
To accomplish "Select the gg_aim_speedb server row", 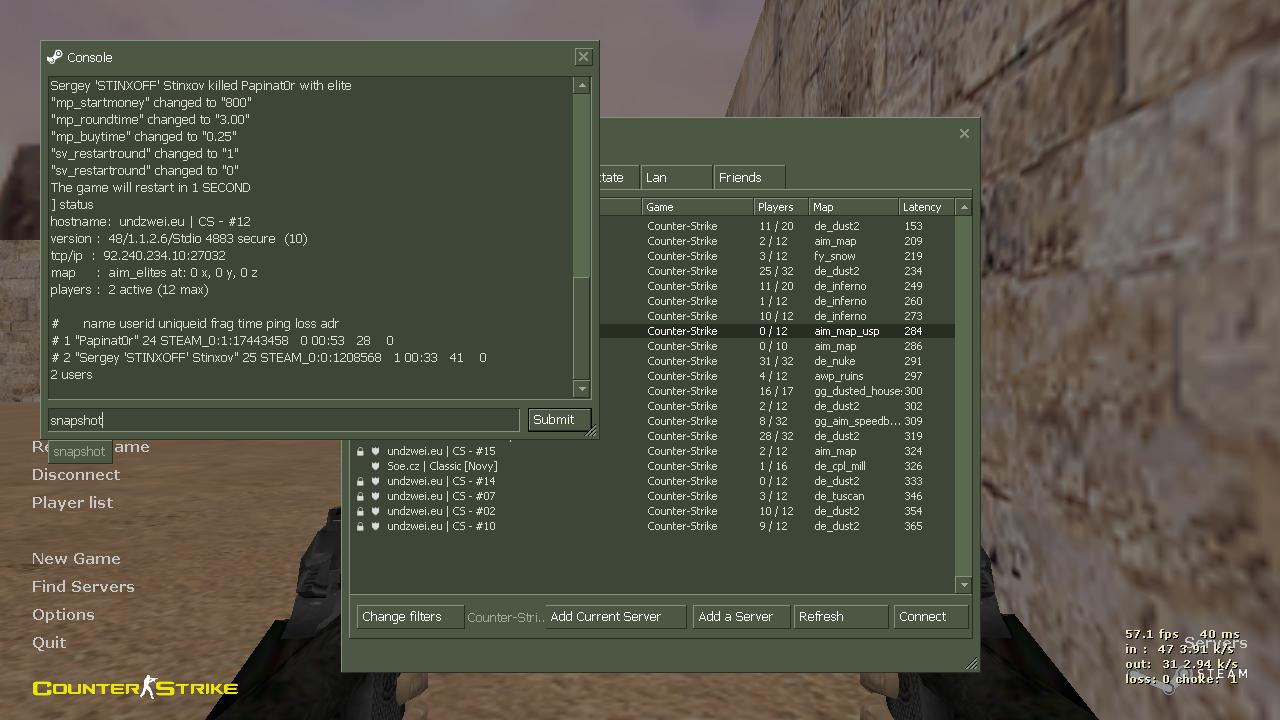I will pos(777,421).
